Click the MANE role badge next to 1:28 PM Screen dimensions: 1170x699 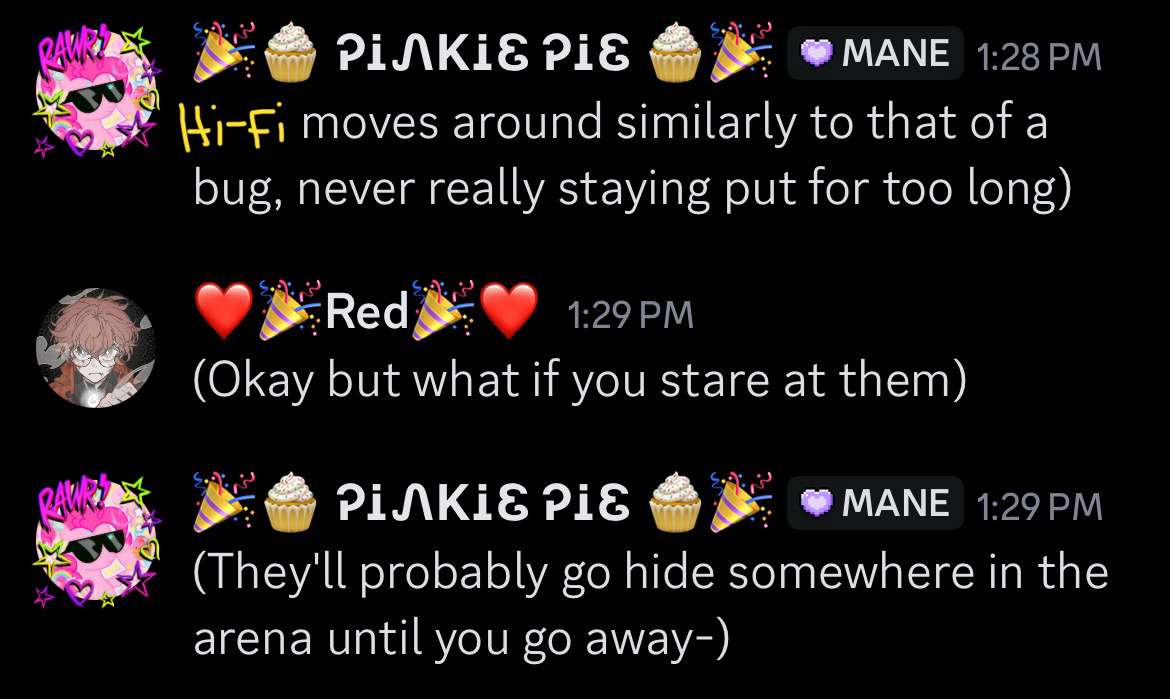(875, 53)
